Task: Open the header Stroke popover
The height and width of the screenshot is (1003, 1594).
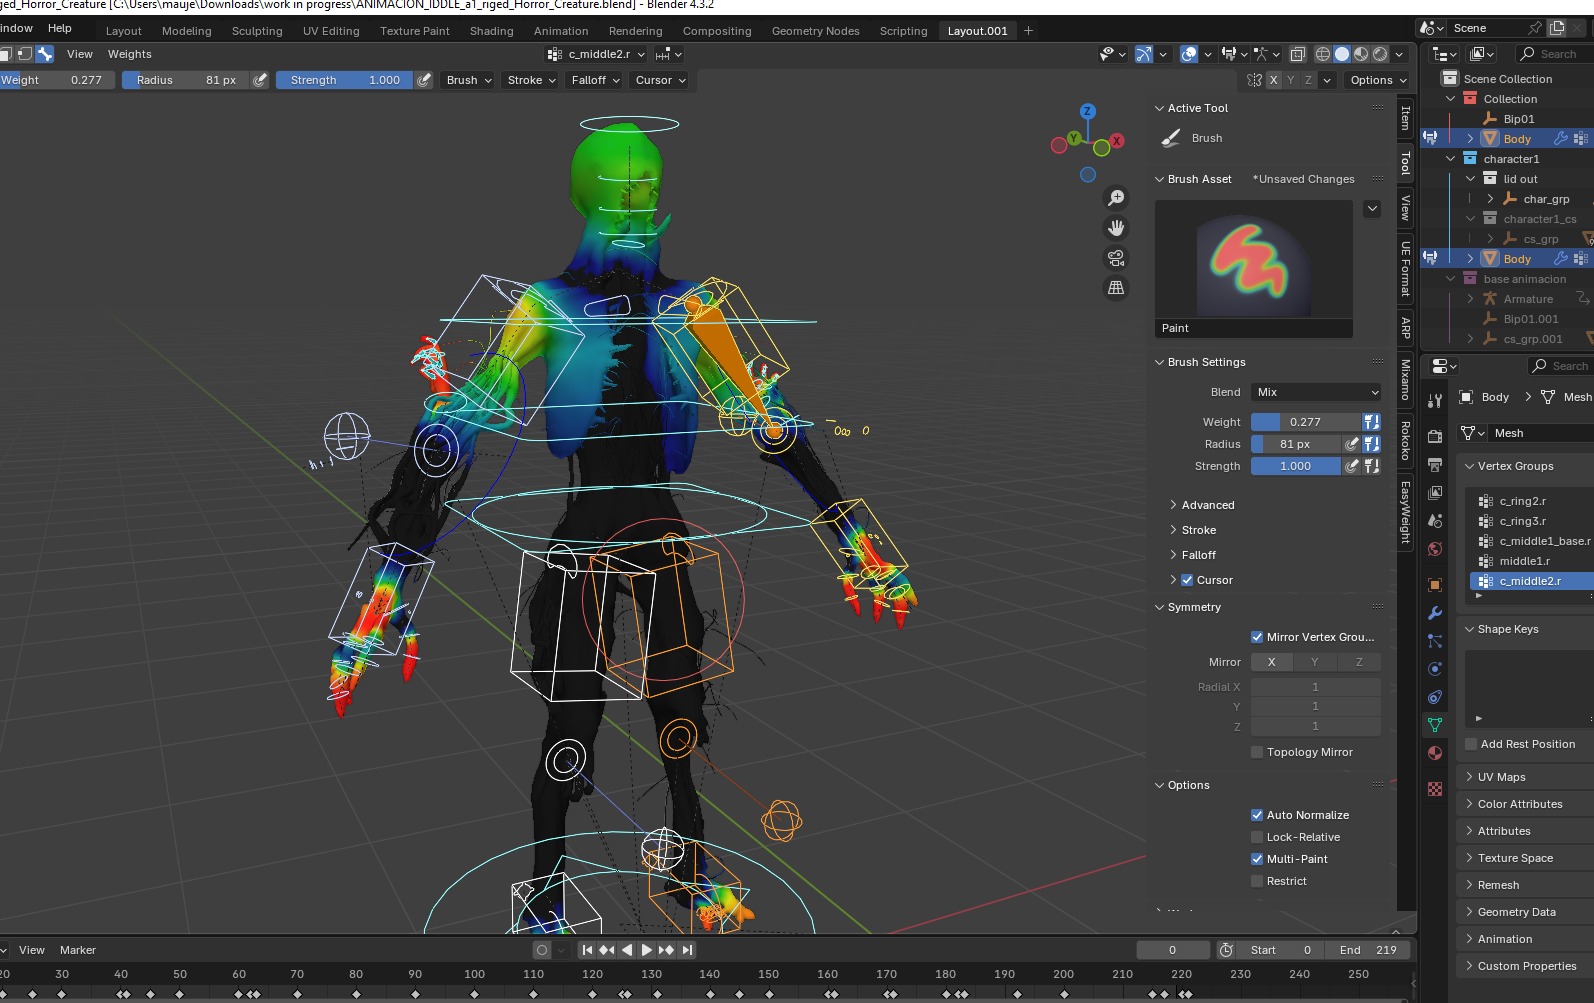Action: pos(531,80)
